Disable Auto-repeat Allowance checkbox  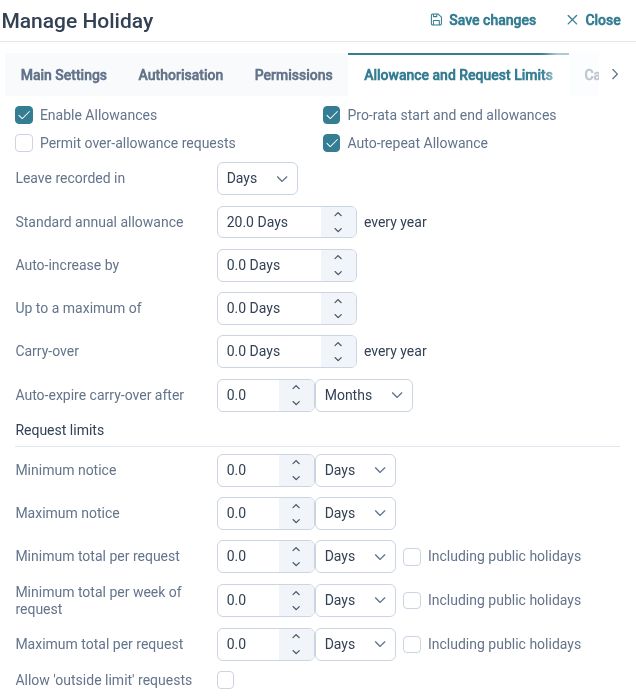pos(331,143)
